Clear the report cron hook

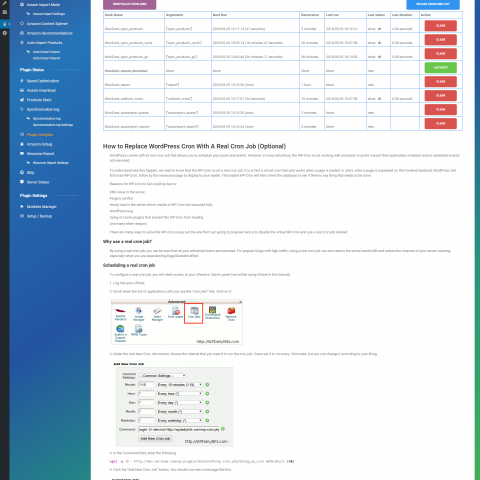[x=440, y=82]
